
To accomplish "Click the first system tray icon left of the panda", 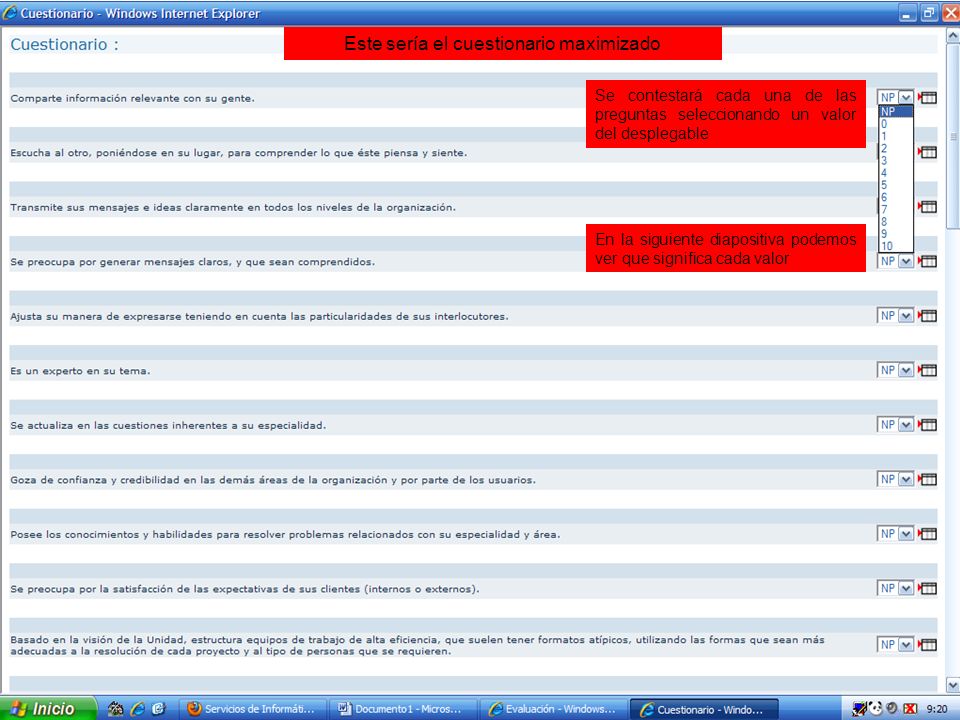I will point(860,708).
